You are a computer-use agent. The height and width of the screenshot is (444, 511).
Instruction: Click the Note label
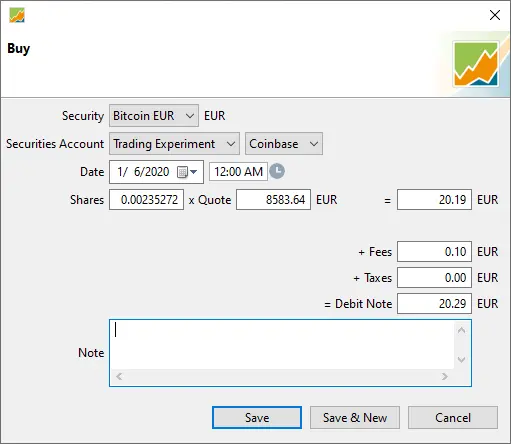[x=91, y=353]
